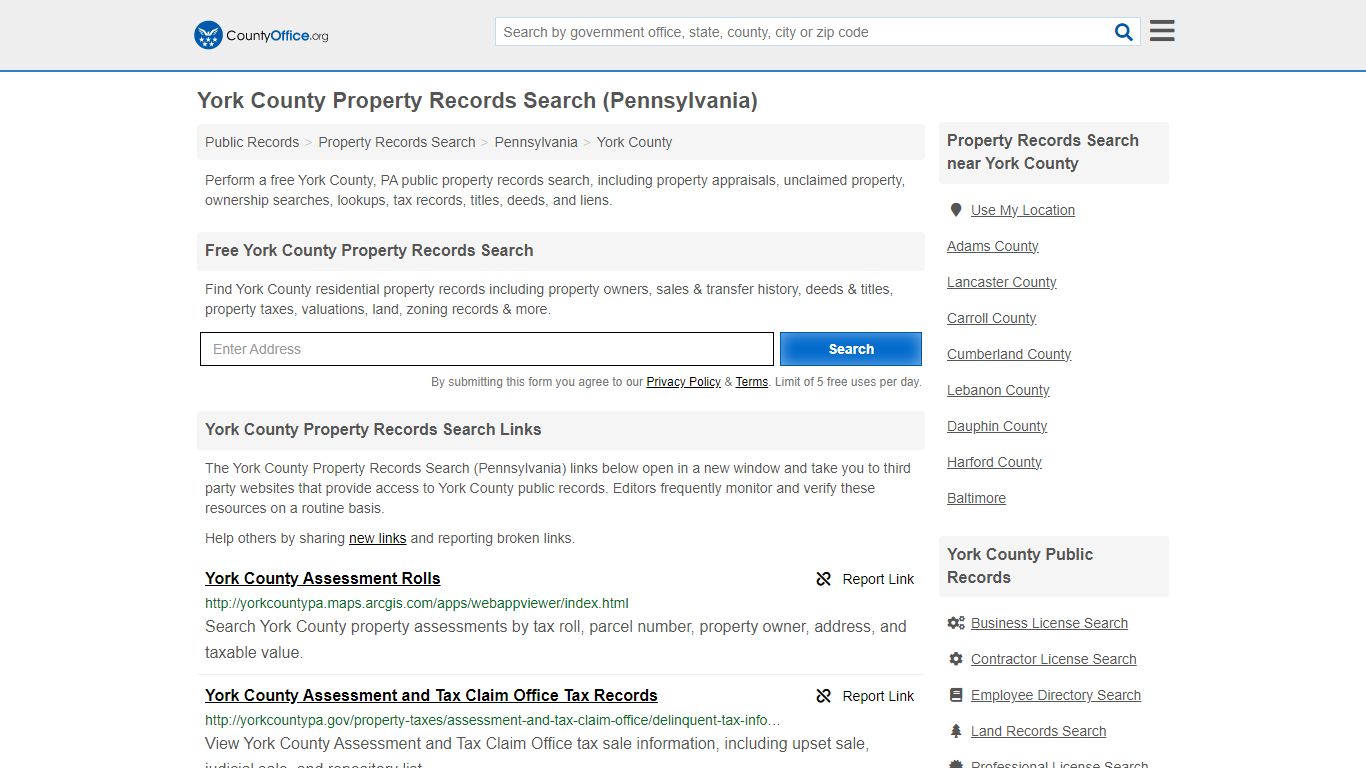The width and height of the screenshot is (1366, 768).
Task: Open Assessment and Tax Claim Office Tax Records
Action: 431,695
